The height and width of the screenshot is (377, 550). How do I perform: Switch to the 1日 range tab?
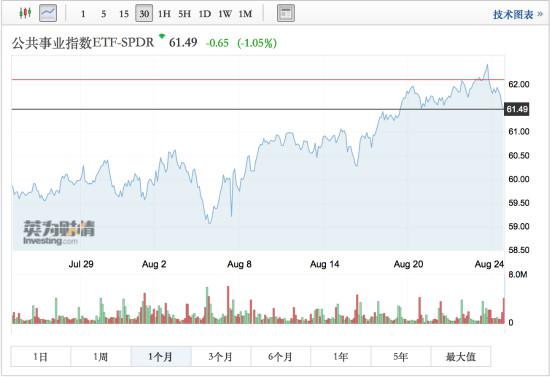point(41,357)
